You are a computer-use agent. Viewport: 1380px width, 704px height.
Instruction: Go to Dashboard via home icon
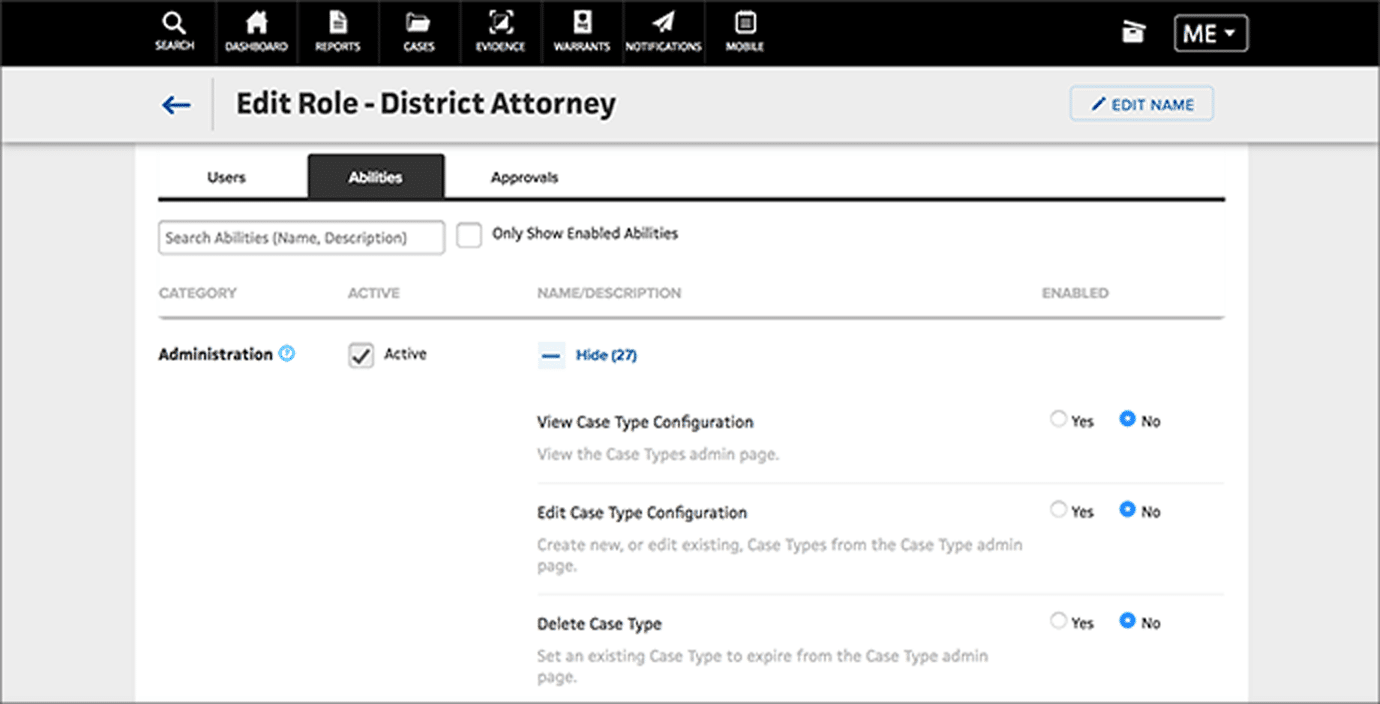[256, 32]
